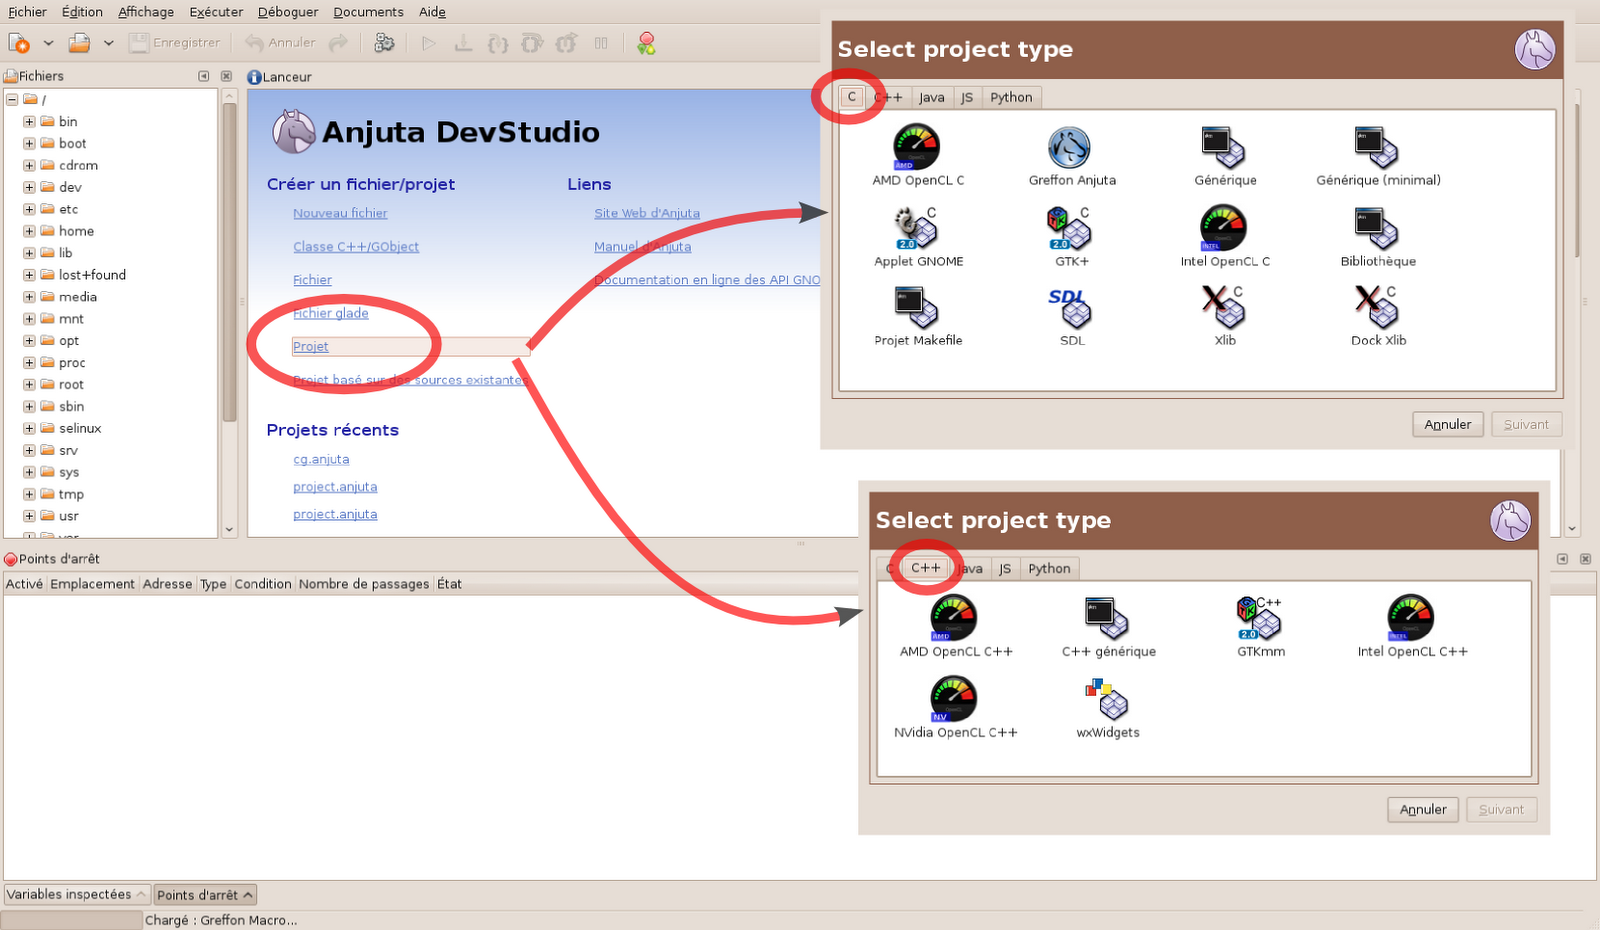The width and height of the screenshot is (1600, 930).
Task: Pick the Intel OpenCL C++ project type
Action: pos(1412,627)
